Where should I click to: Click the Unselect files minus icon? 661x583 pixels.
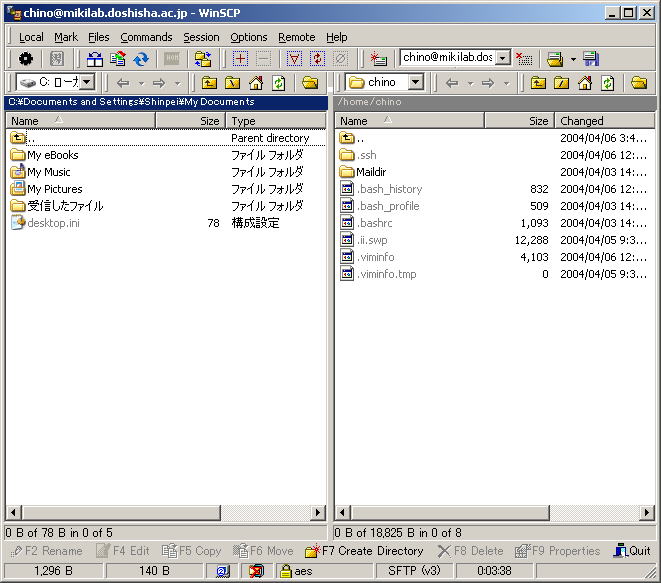point(263,59)
